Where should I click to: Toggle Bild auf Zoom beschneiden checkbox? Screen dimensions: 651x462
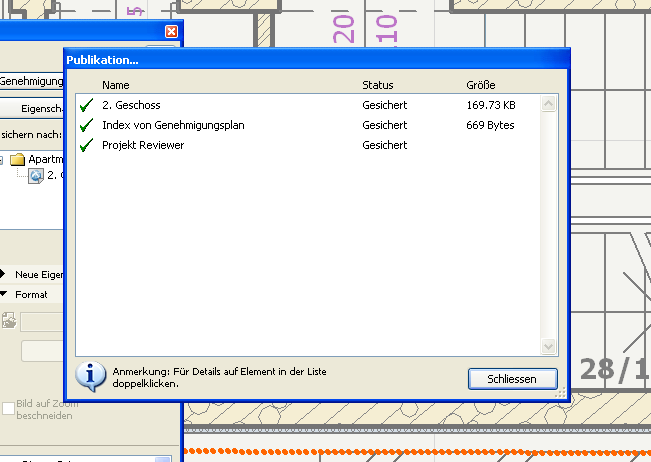[9, 408]
